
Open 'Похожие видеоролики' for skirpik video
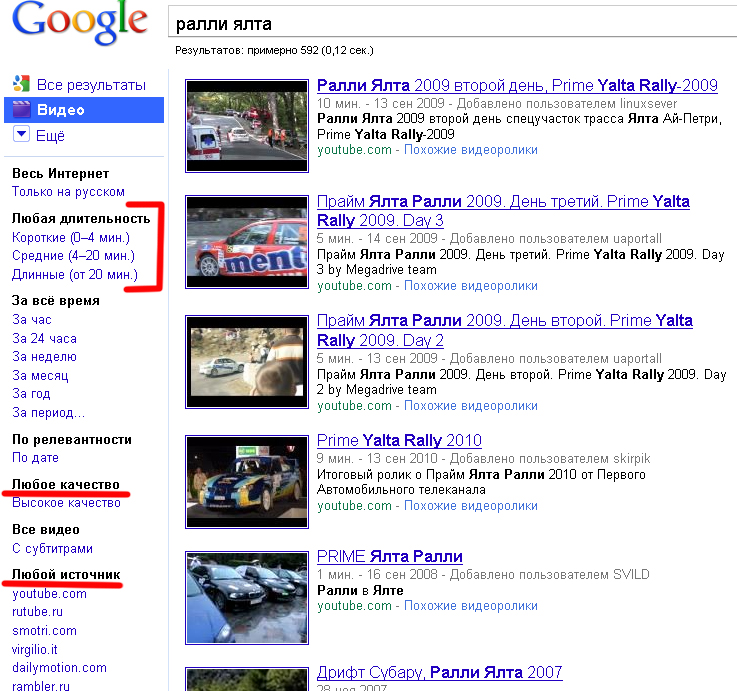click(470, 506)
